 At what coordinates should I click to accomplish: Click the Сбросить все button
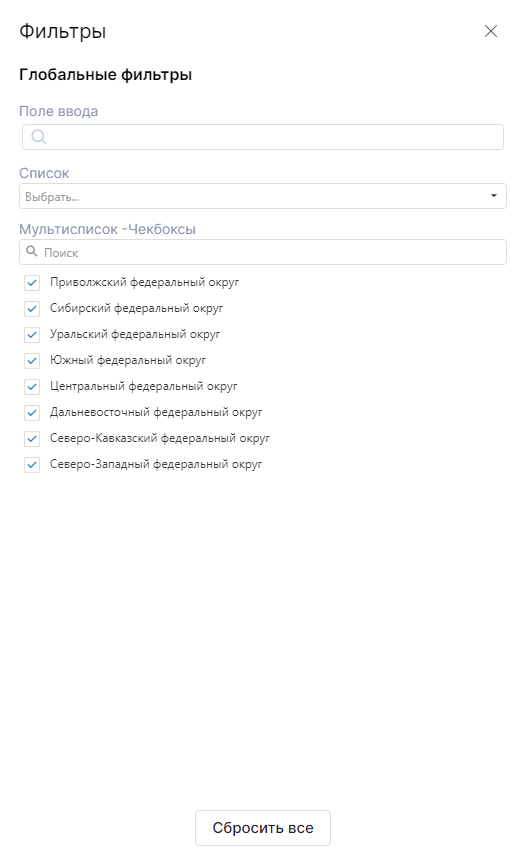(263, 828)
